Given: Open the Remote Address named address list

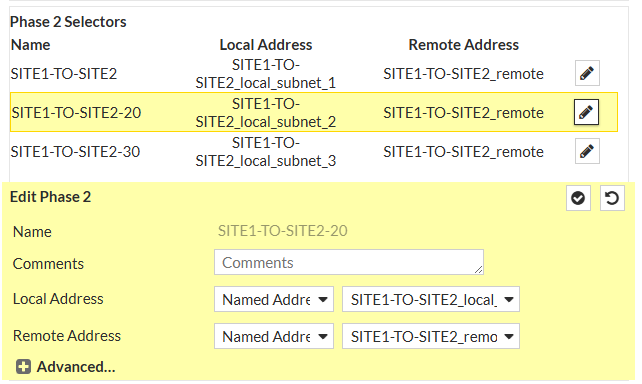Looking at the screenshot, I should pos(431,336).
